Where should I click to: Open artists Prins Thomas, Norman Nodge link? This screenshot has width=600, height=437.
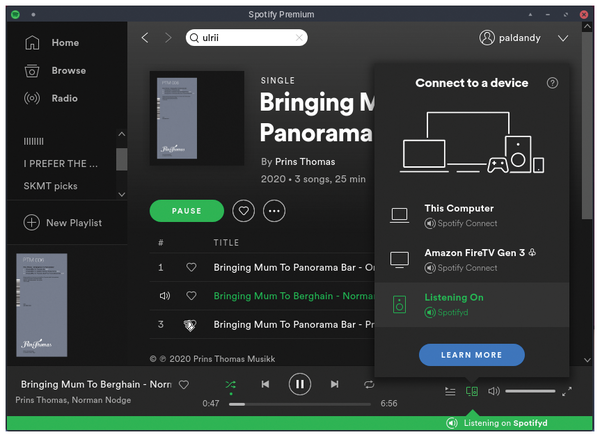tap(73, 400)
